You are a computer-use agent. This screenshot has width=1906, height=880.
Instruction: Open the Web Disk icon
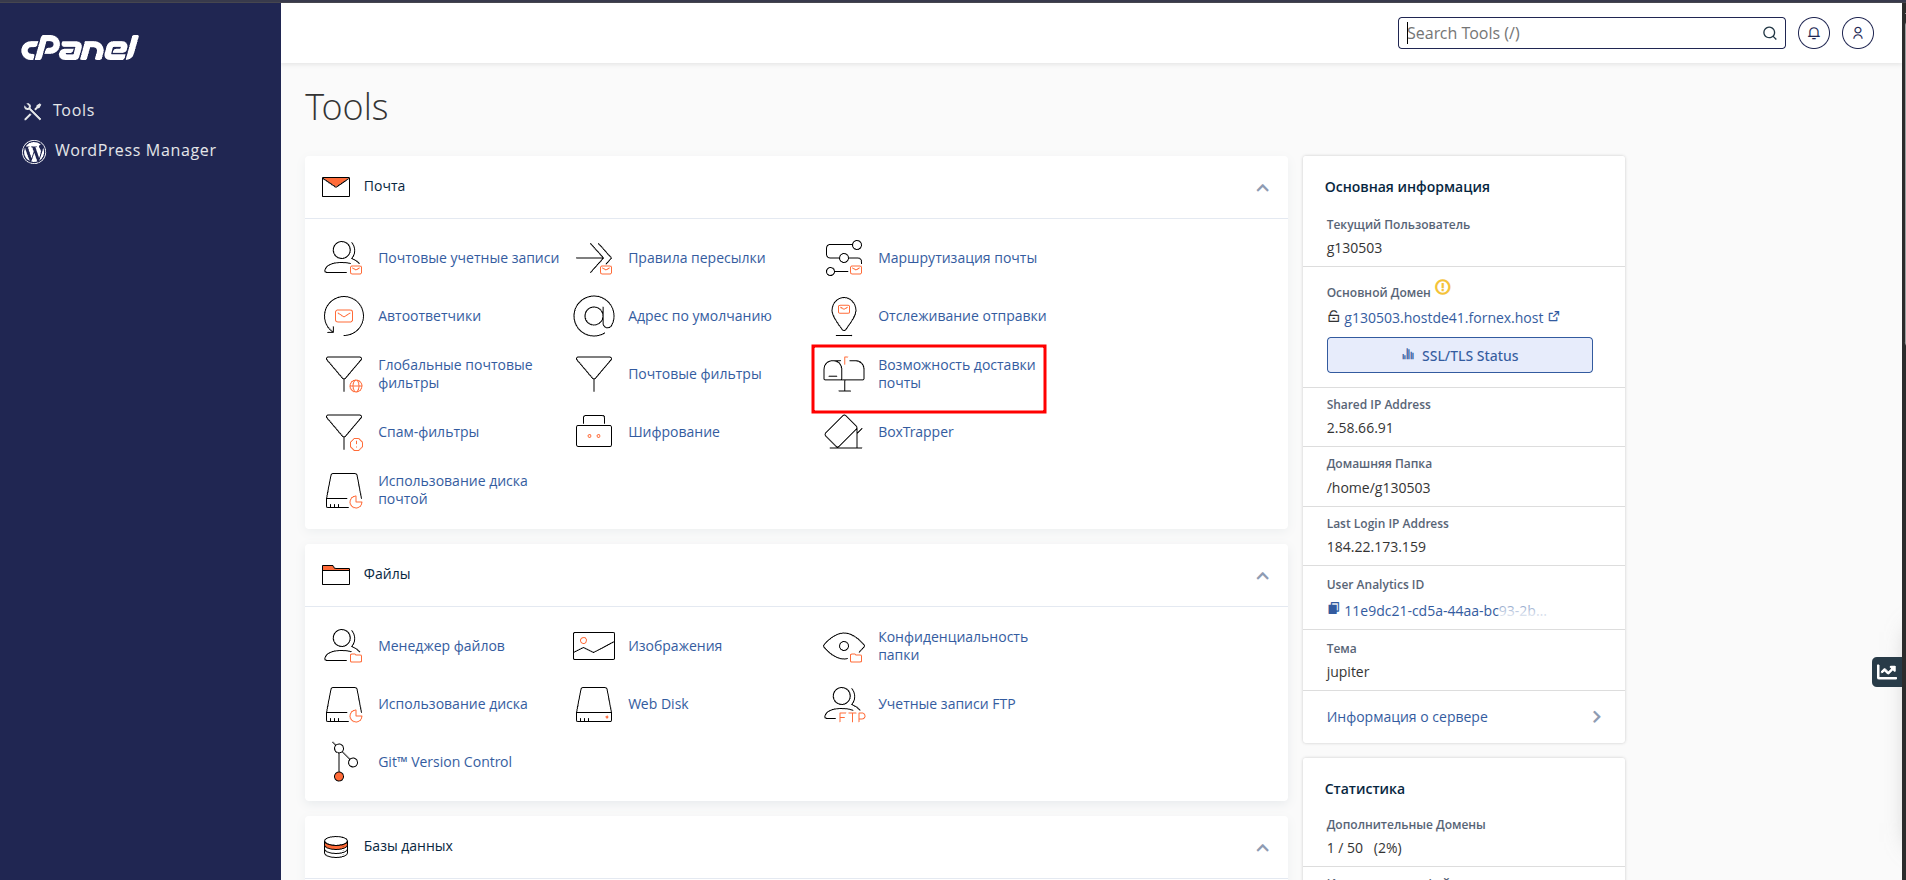tap(593, 704)
